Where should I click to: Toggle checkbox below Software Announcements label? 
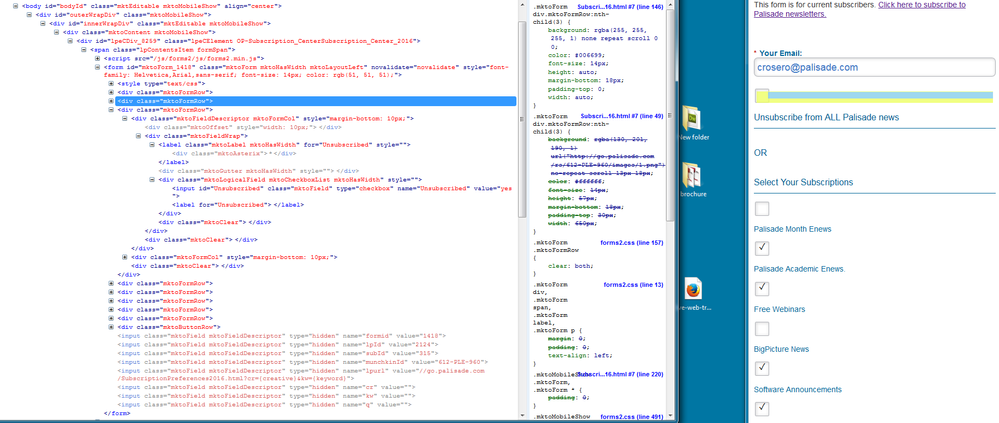click(762, 408)
